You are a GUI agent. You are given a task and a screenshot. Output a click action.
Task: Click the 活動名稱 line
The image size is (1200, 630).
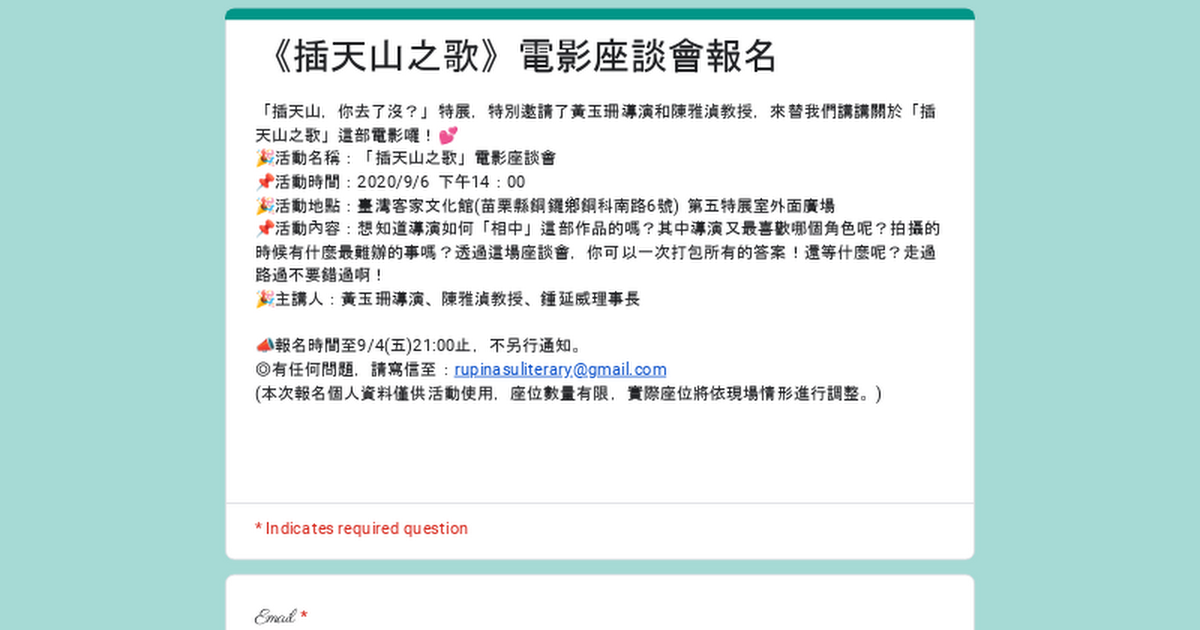pyautogui.click(x=406, y=158)
